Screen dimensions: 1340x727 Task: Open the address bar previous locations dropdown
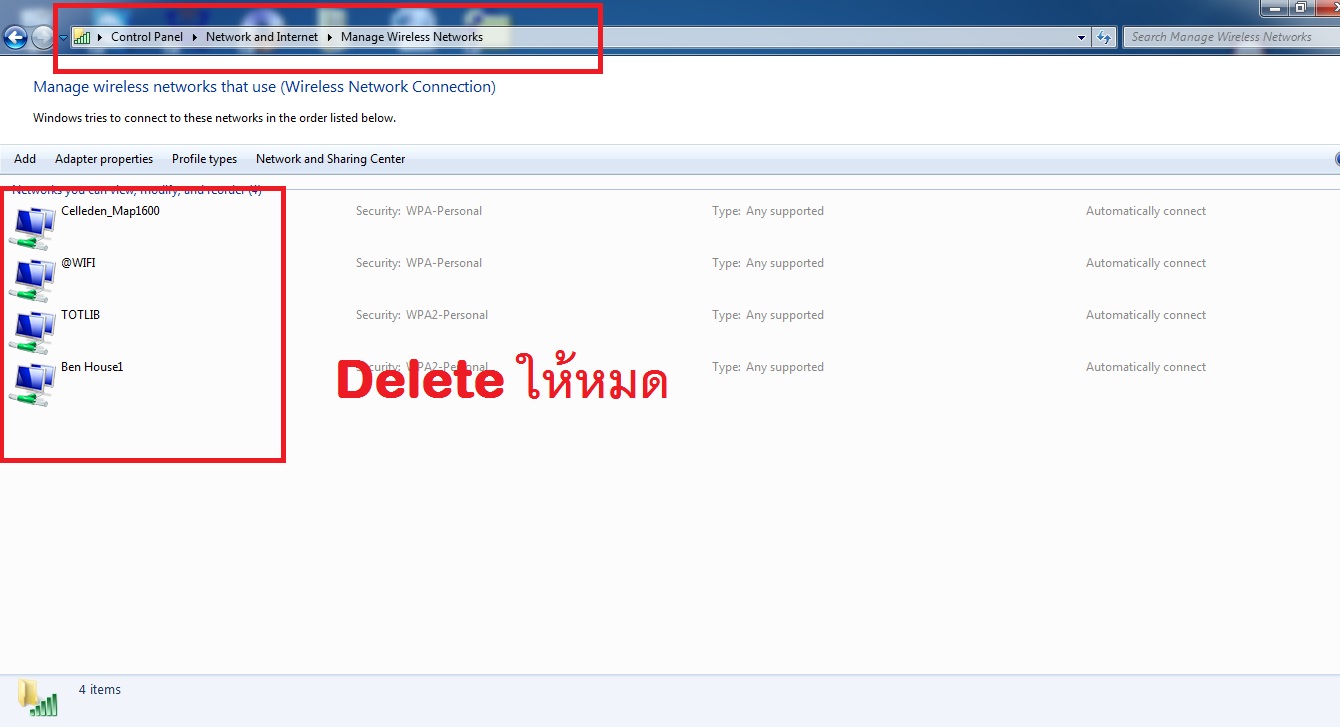[x=1081, y=37]
